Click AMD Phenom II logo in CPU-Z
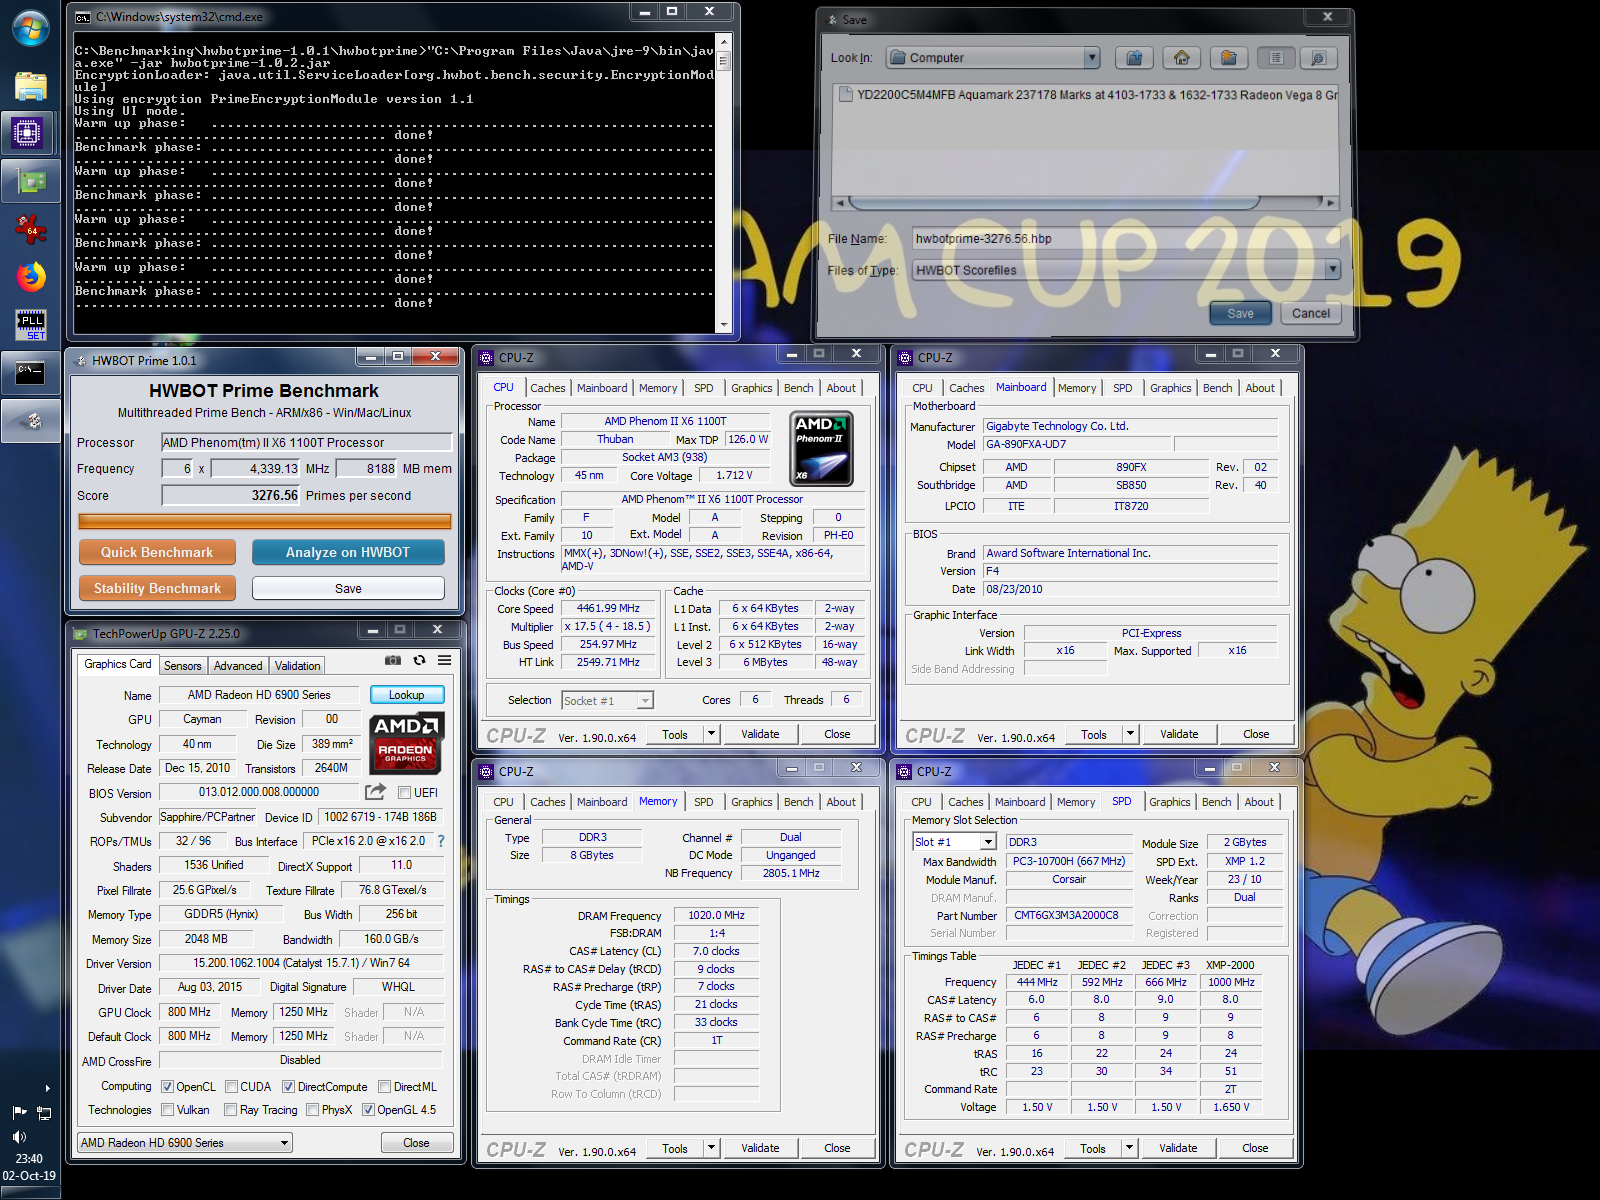This screenshot has height=1200, width=1600. [x=821, y=449]
